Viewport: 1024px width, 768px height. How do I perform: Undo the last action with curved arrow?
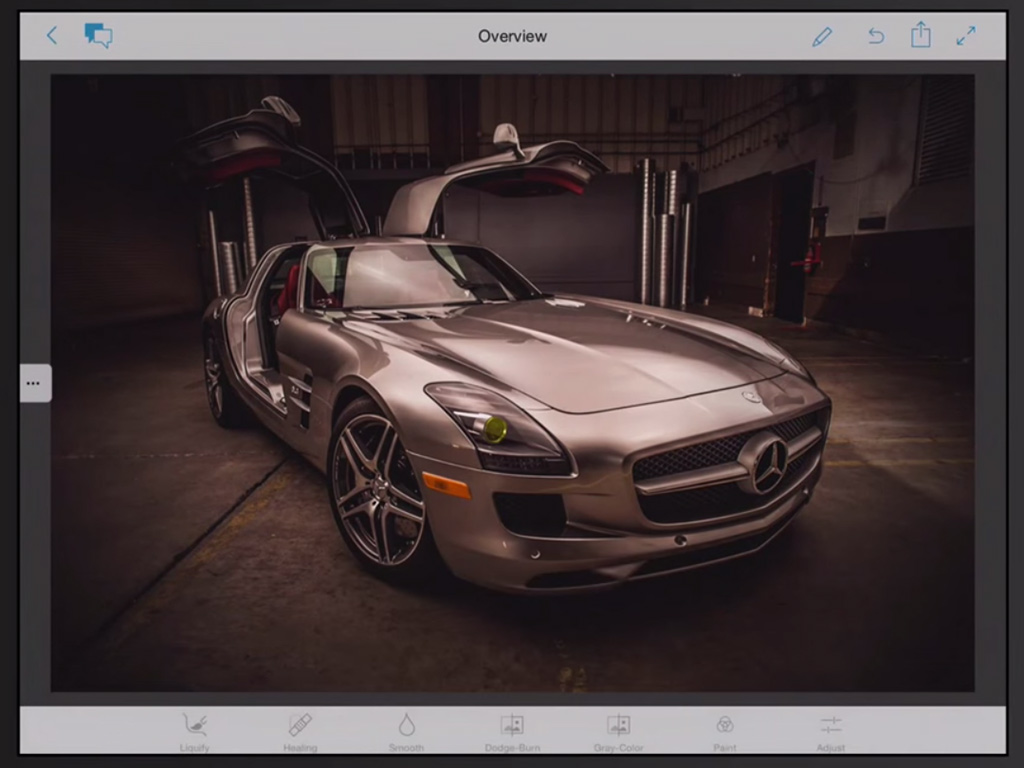pos(875,36)
